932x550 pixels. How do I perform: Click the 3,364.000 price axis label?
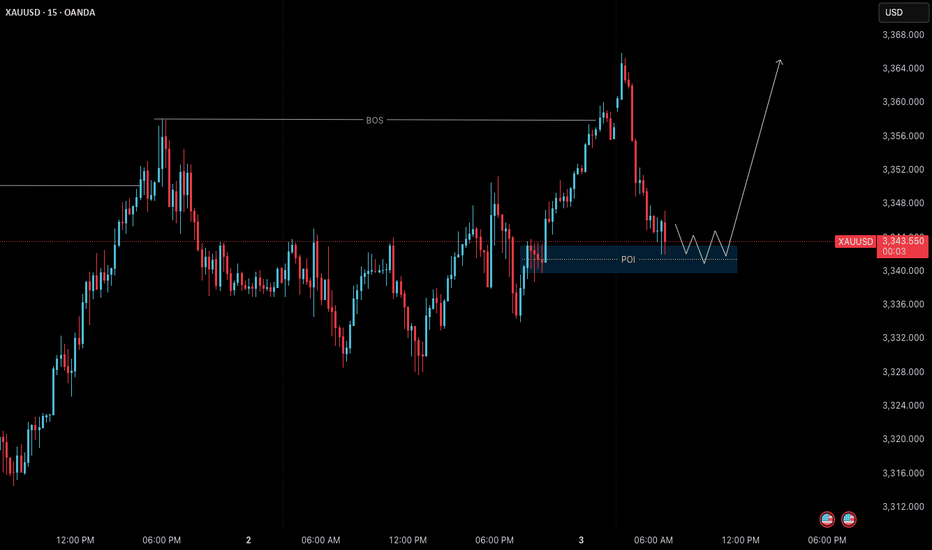coord(903,68)
